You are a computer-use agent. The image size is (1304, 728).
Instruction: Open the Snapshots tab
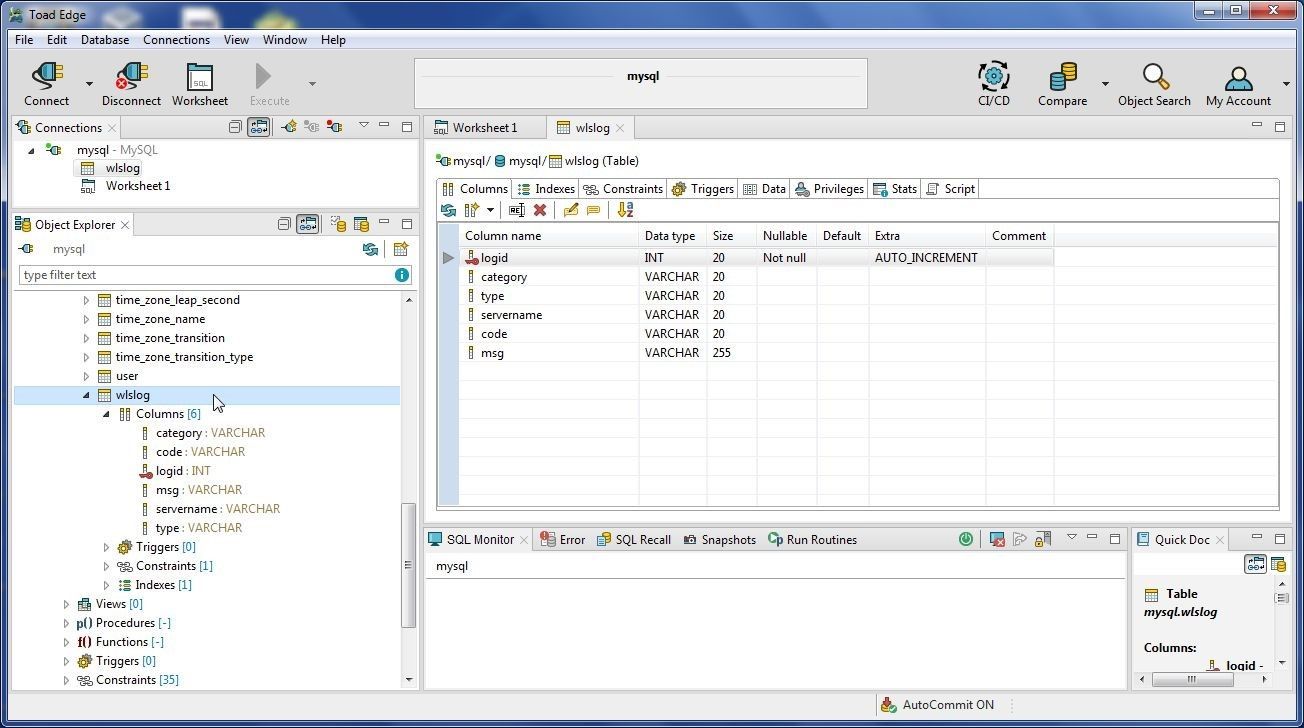point(720,539)
